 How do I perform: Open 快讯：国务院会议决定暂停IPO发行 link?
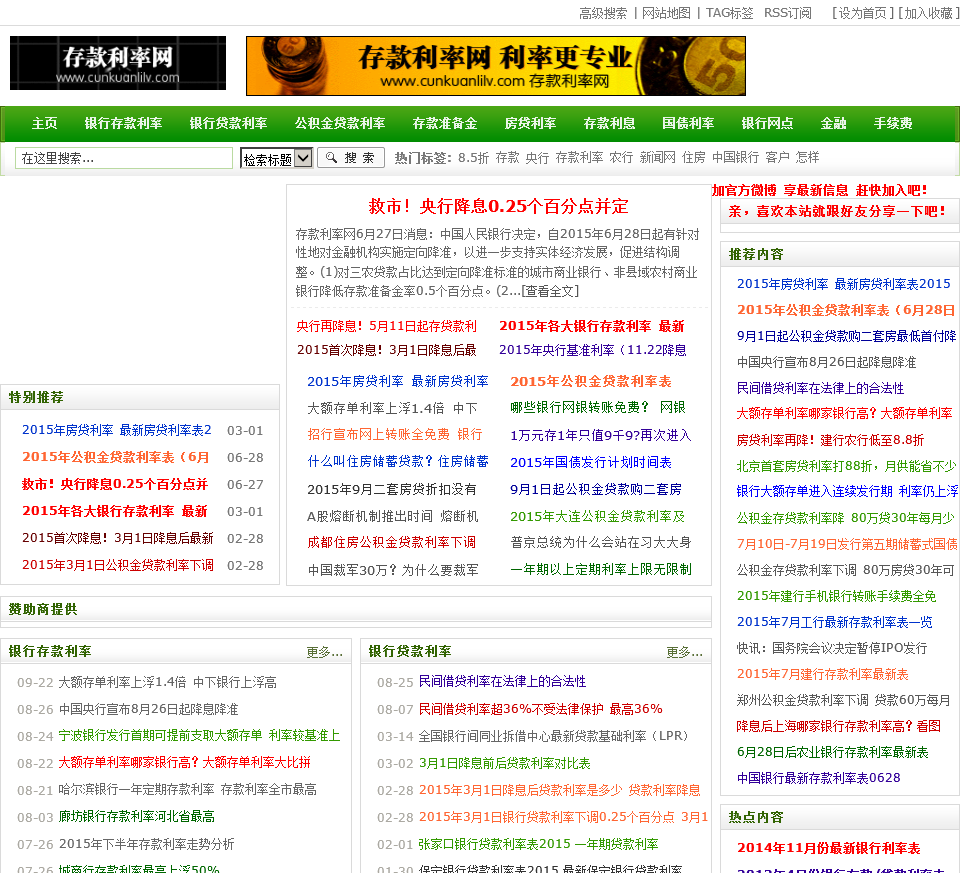[x=832, y=648]
